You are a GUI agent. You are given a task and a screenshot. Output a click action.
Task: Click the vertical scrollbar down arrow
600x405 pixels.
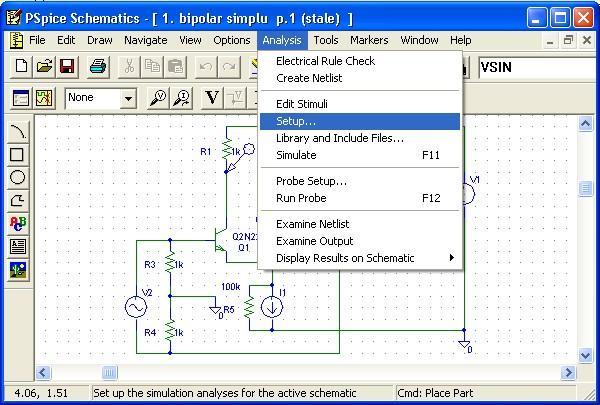coord(585,355)
